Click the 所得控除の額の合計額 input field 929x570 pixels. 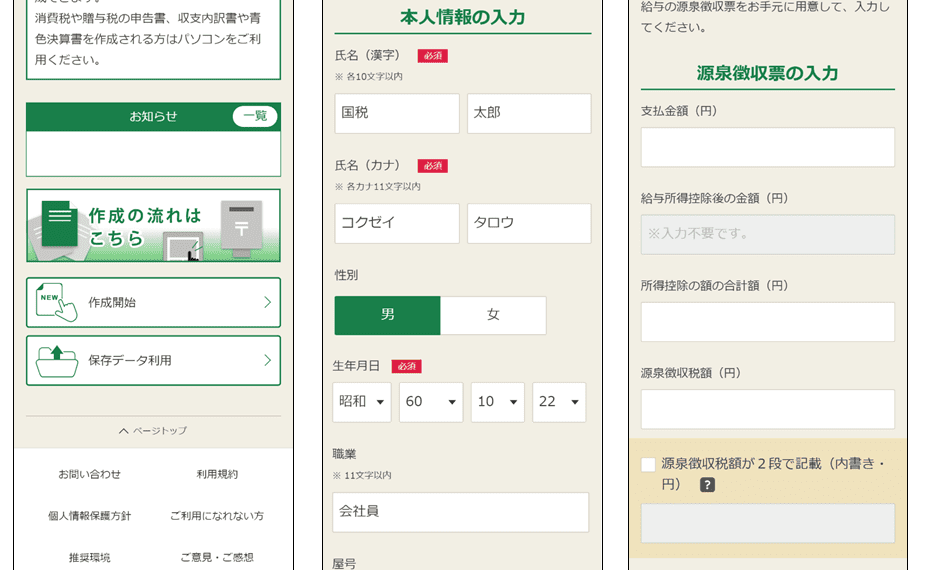coord(768,322)
